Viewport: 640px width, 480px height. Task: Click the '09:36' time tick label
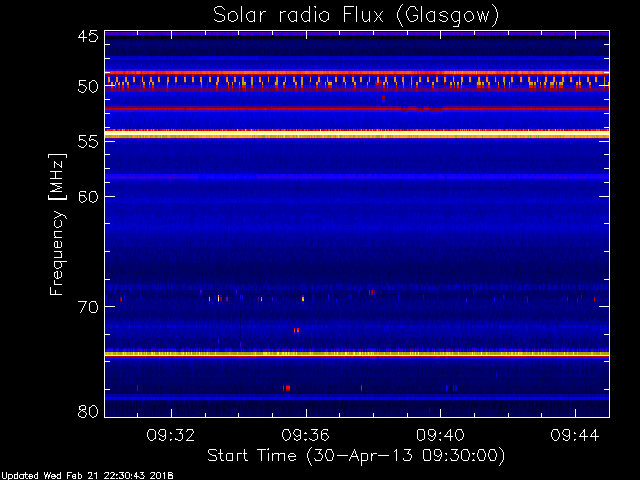(x=306, y=435)
